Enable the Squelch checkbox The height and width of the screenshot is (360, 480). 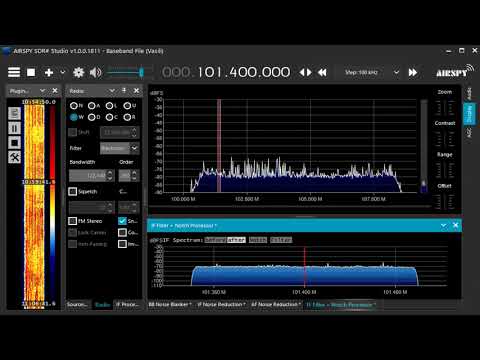click(72, 191)
